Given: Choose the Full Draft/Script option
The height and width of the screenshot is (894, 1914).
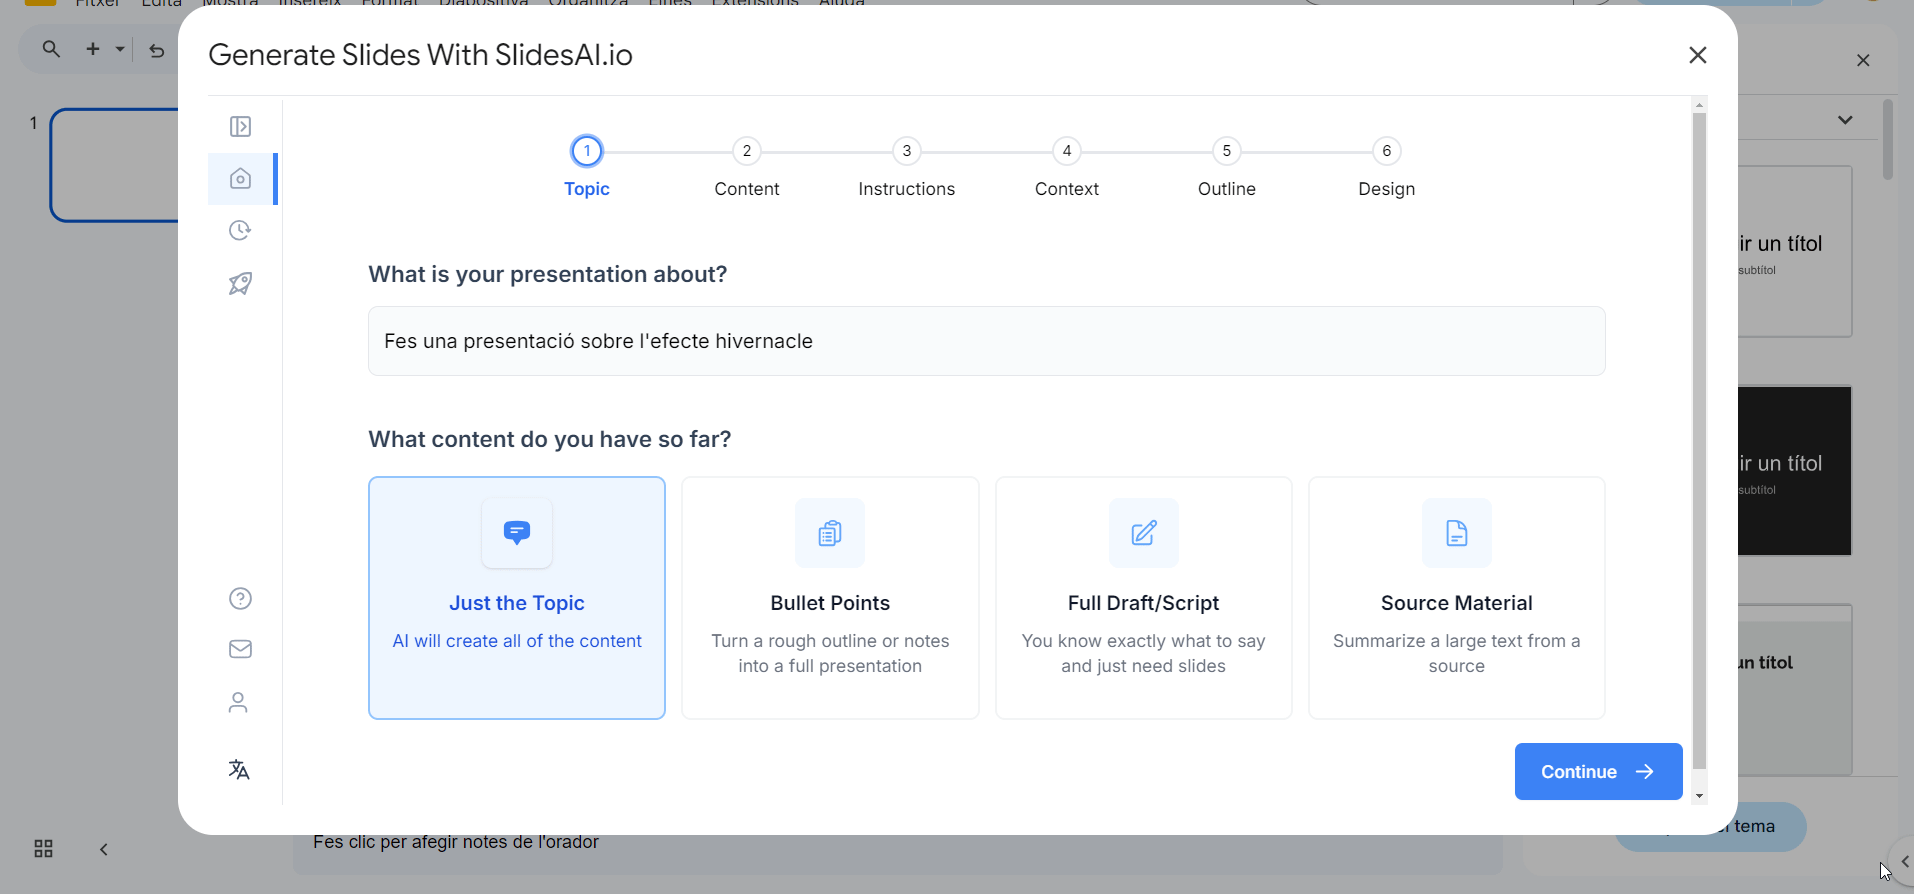Looking at the screenshot, I should (x=1143, y=598).
